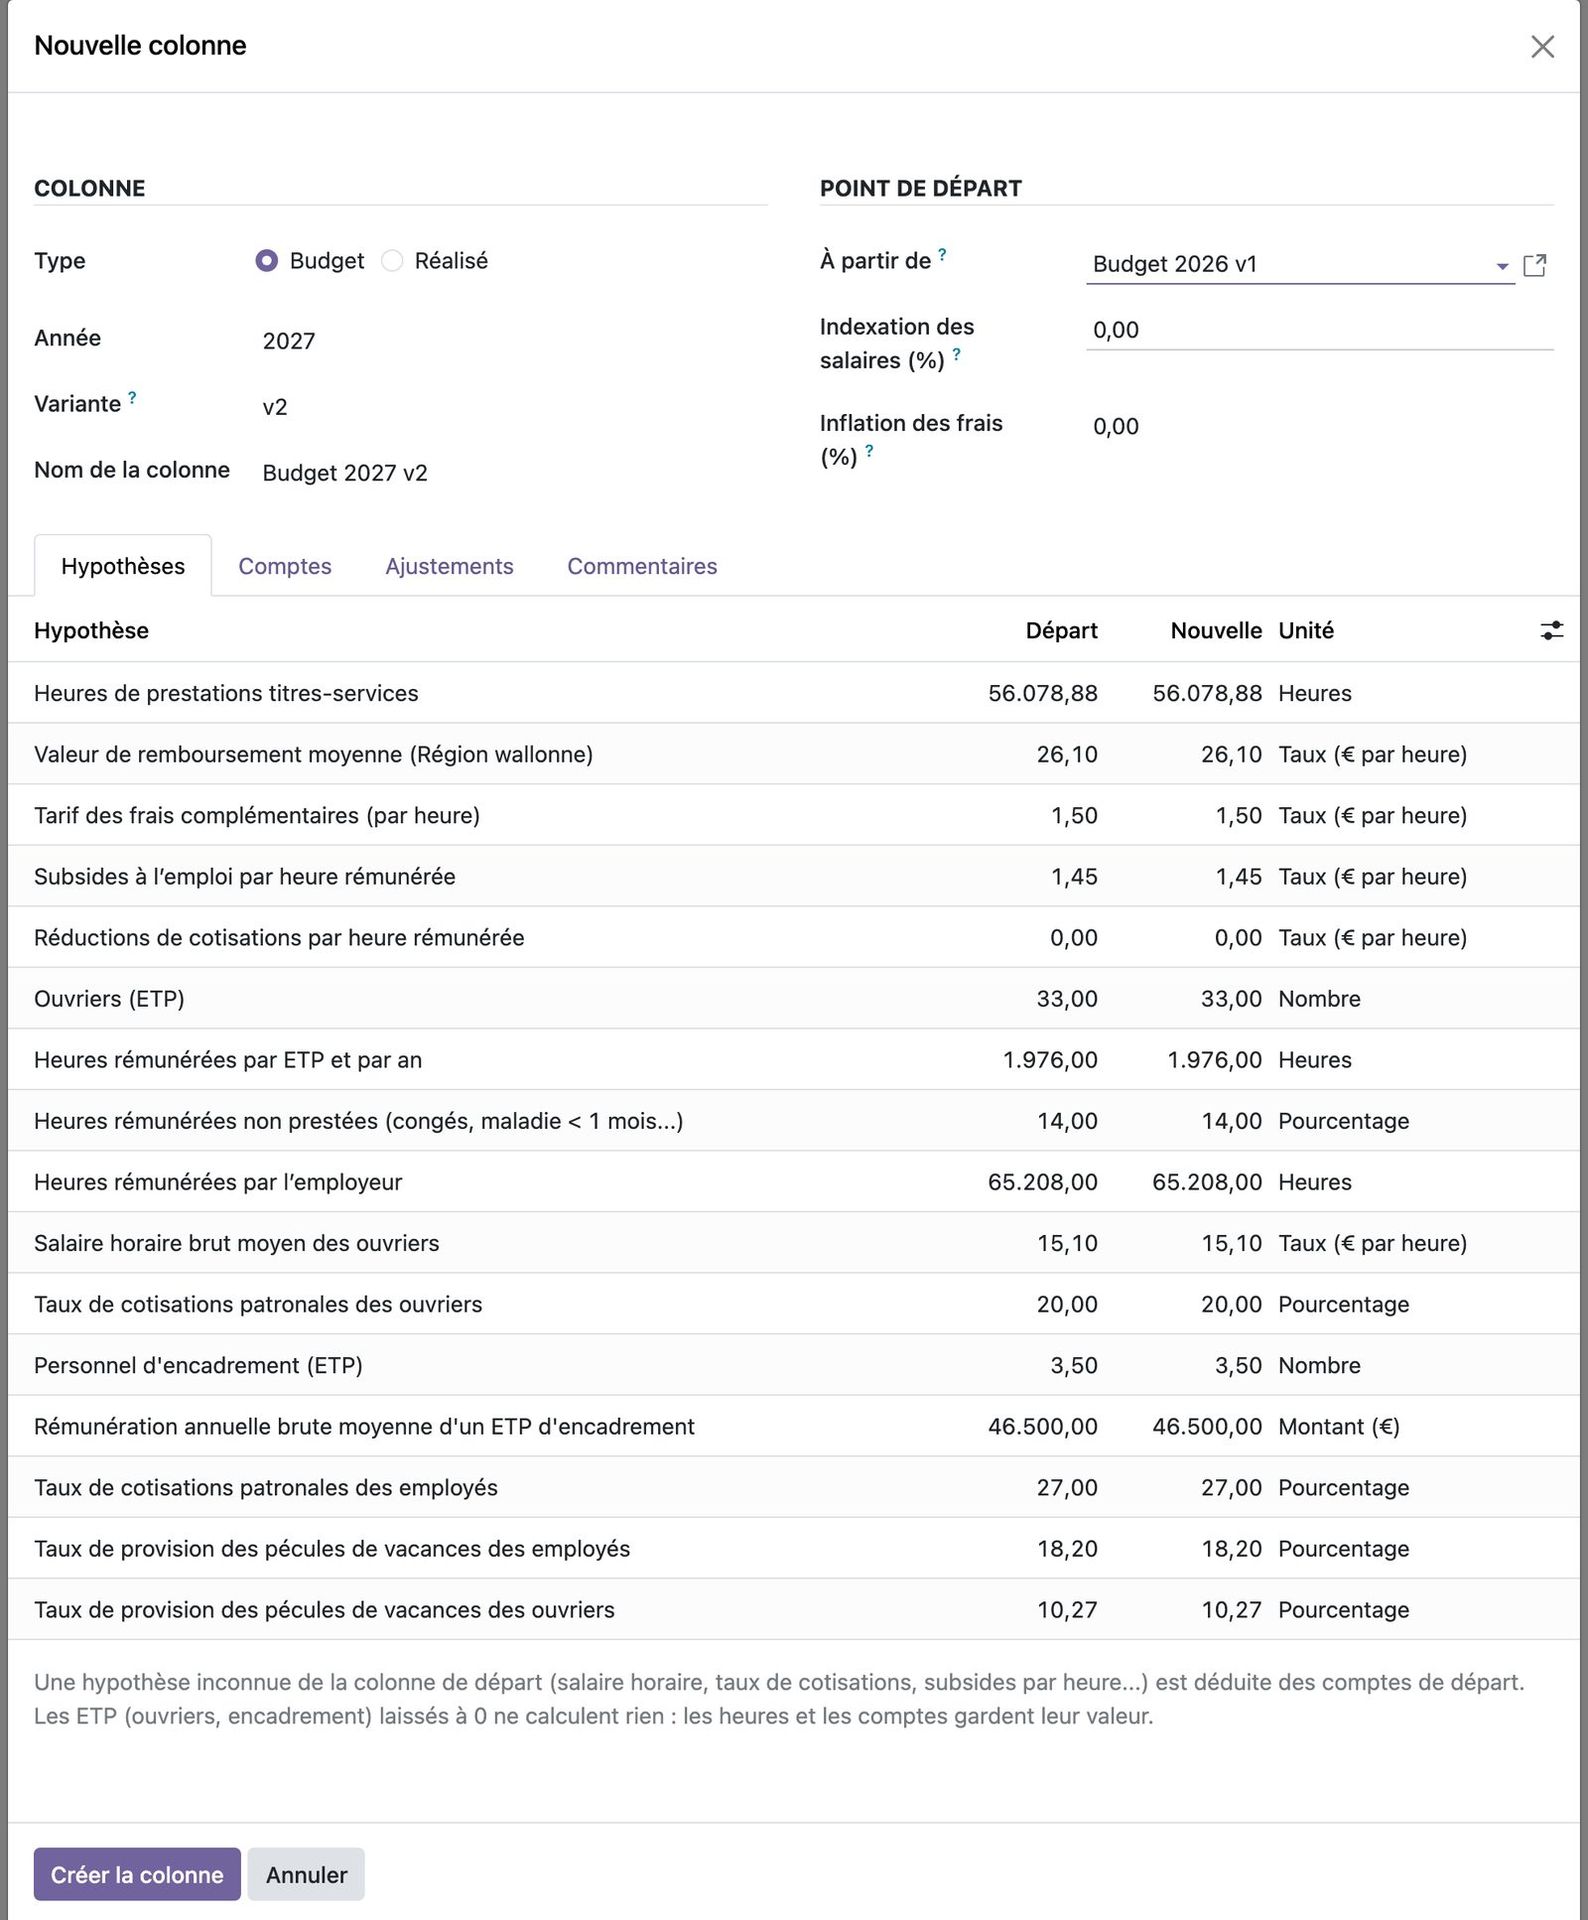This screenshot has width=1588, height=1920.
Task: Edit new Subsides à l'emploi value
Action: tap(1238, 876)
